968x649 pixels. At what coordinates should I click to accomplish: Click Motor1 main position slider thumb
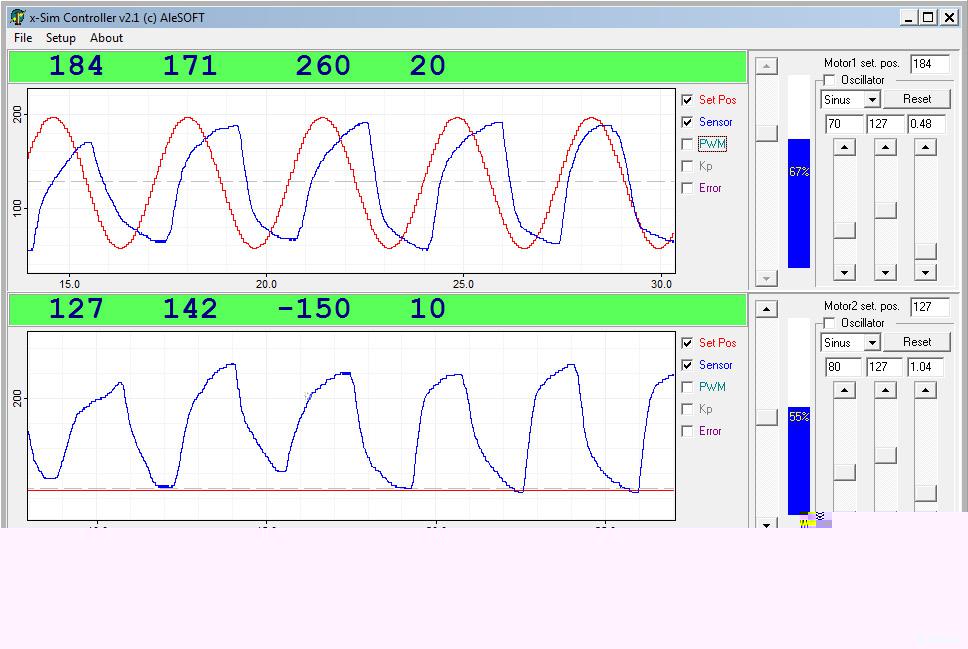point(766,133)
